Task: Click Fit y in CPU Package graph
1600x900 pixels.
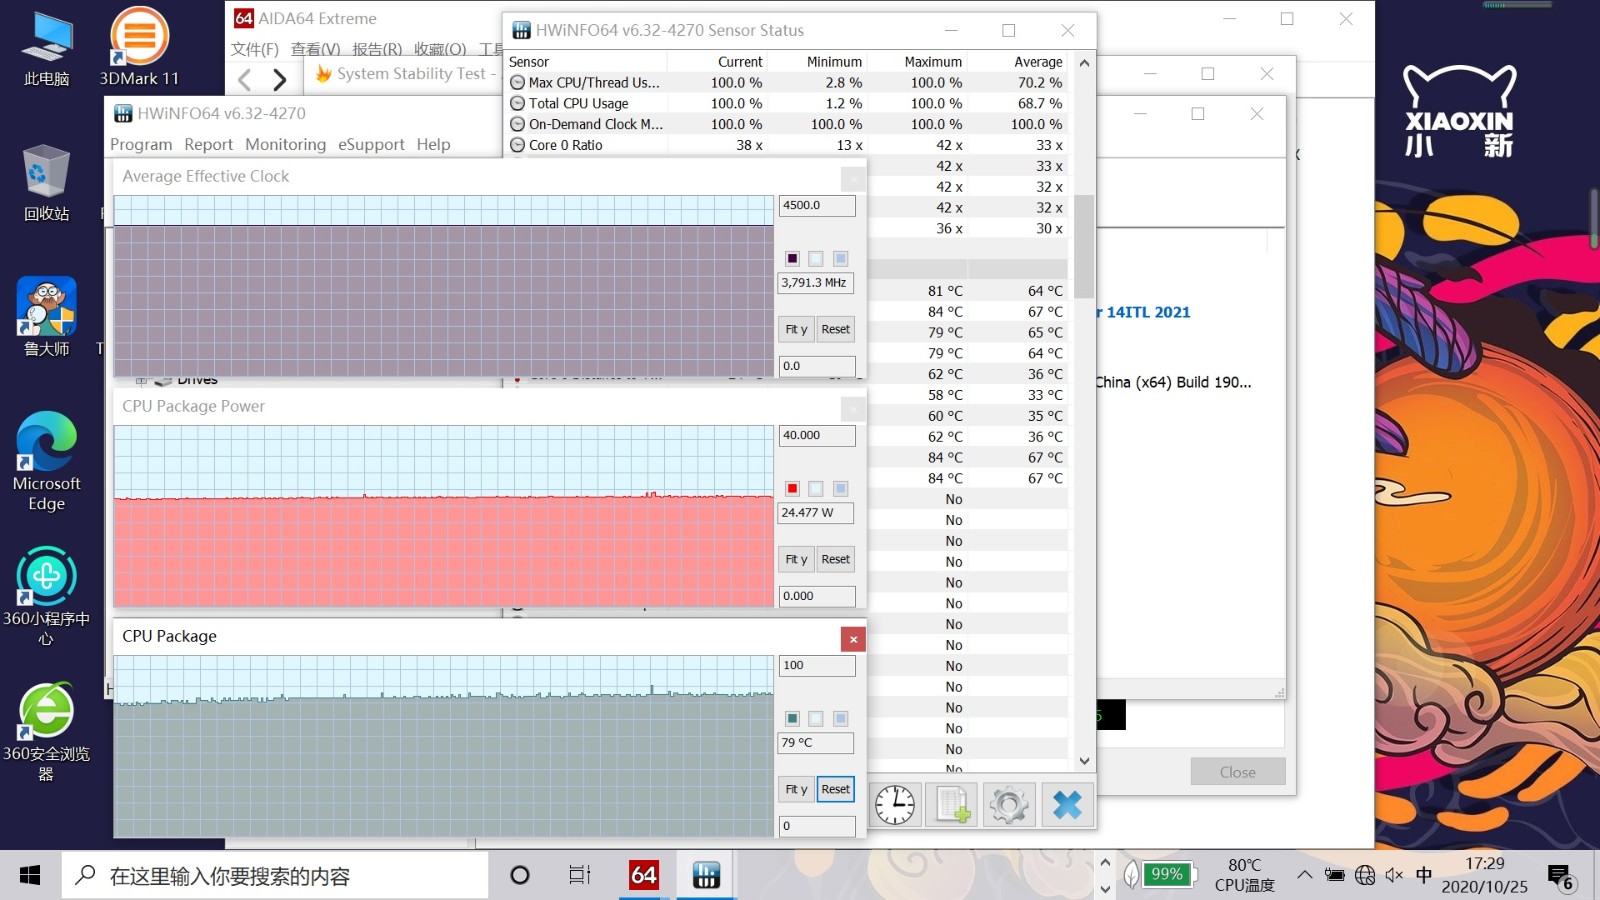Action: tap(796, 789)
